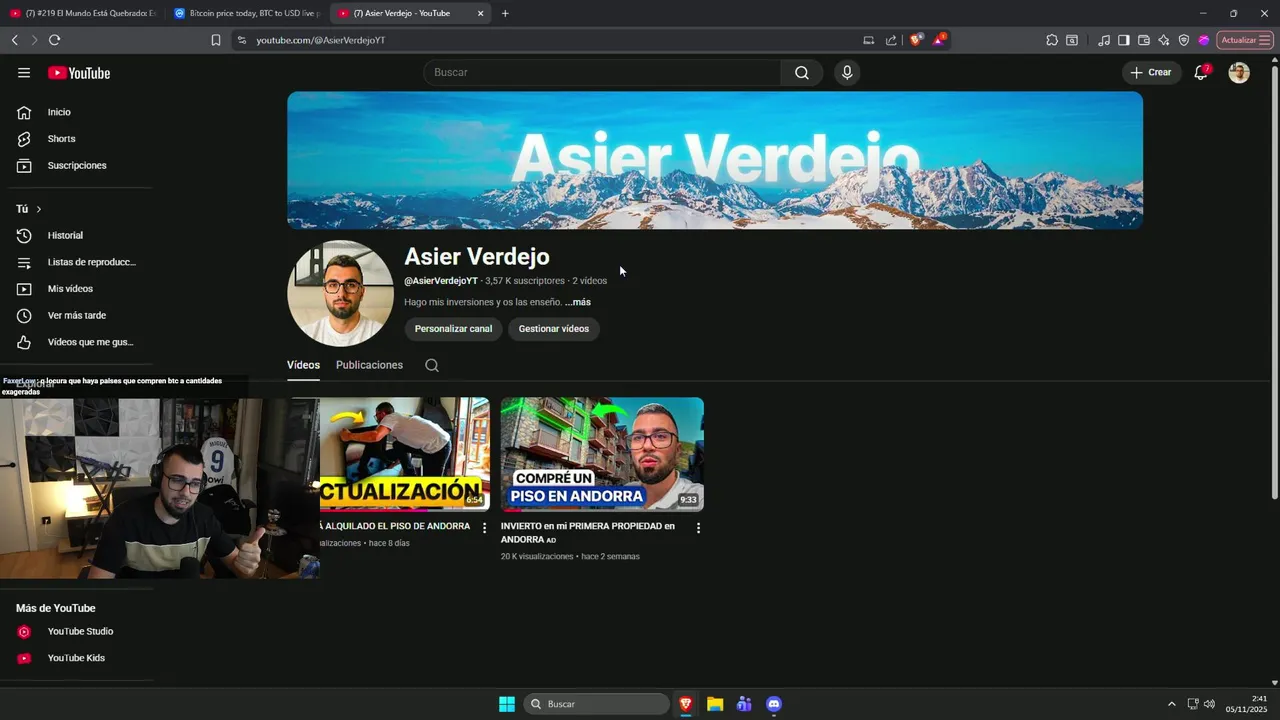Open title INVIERTO en mi PRIMERA PROPIEDAD
Viewport: 1280px width, 720px height.
coord(588,532)
